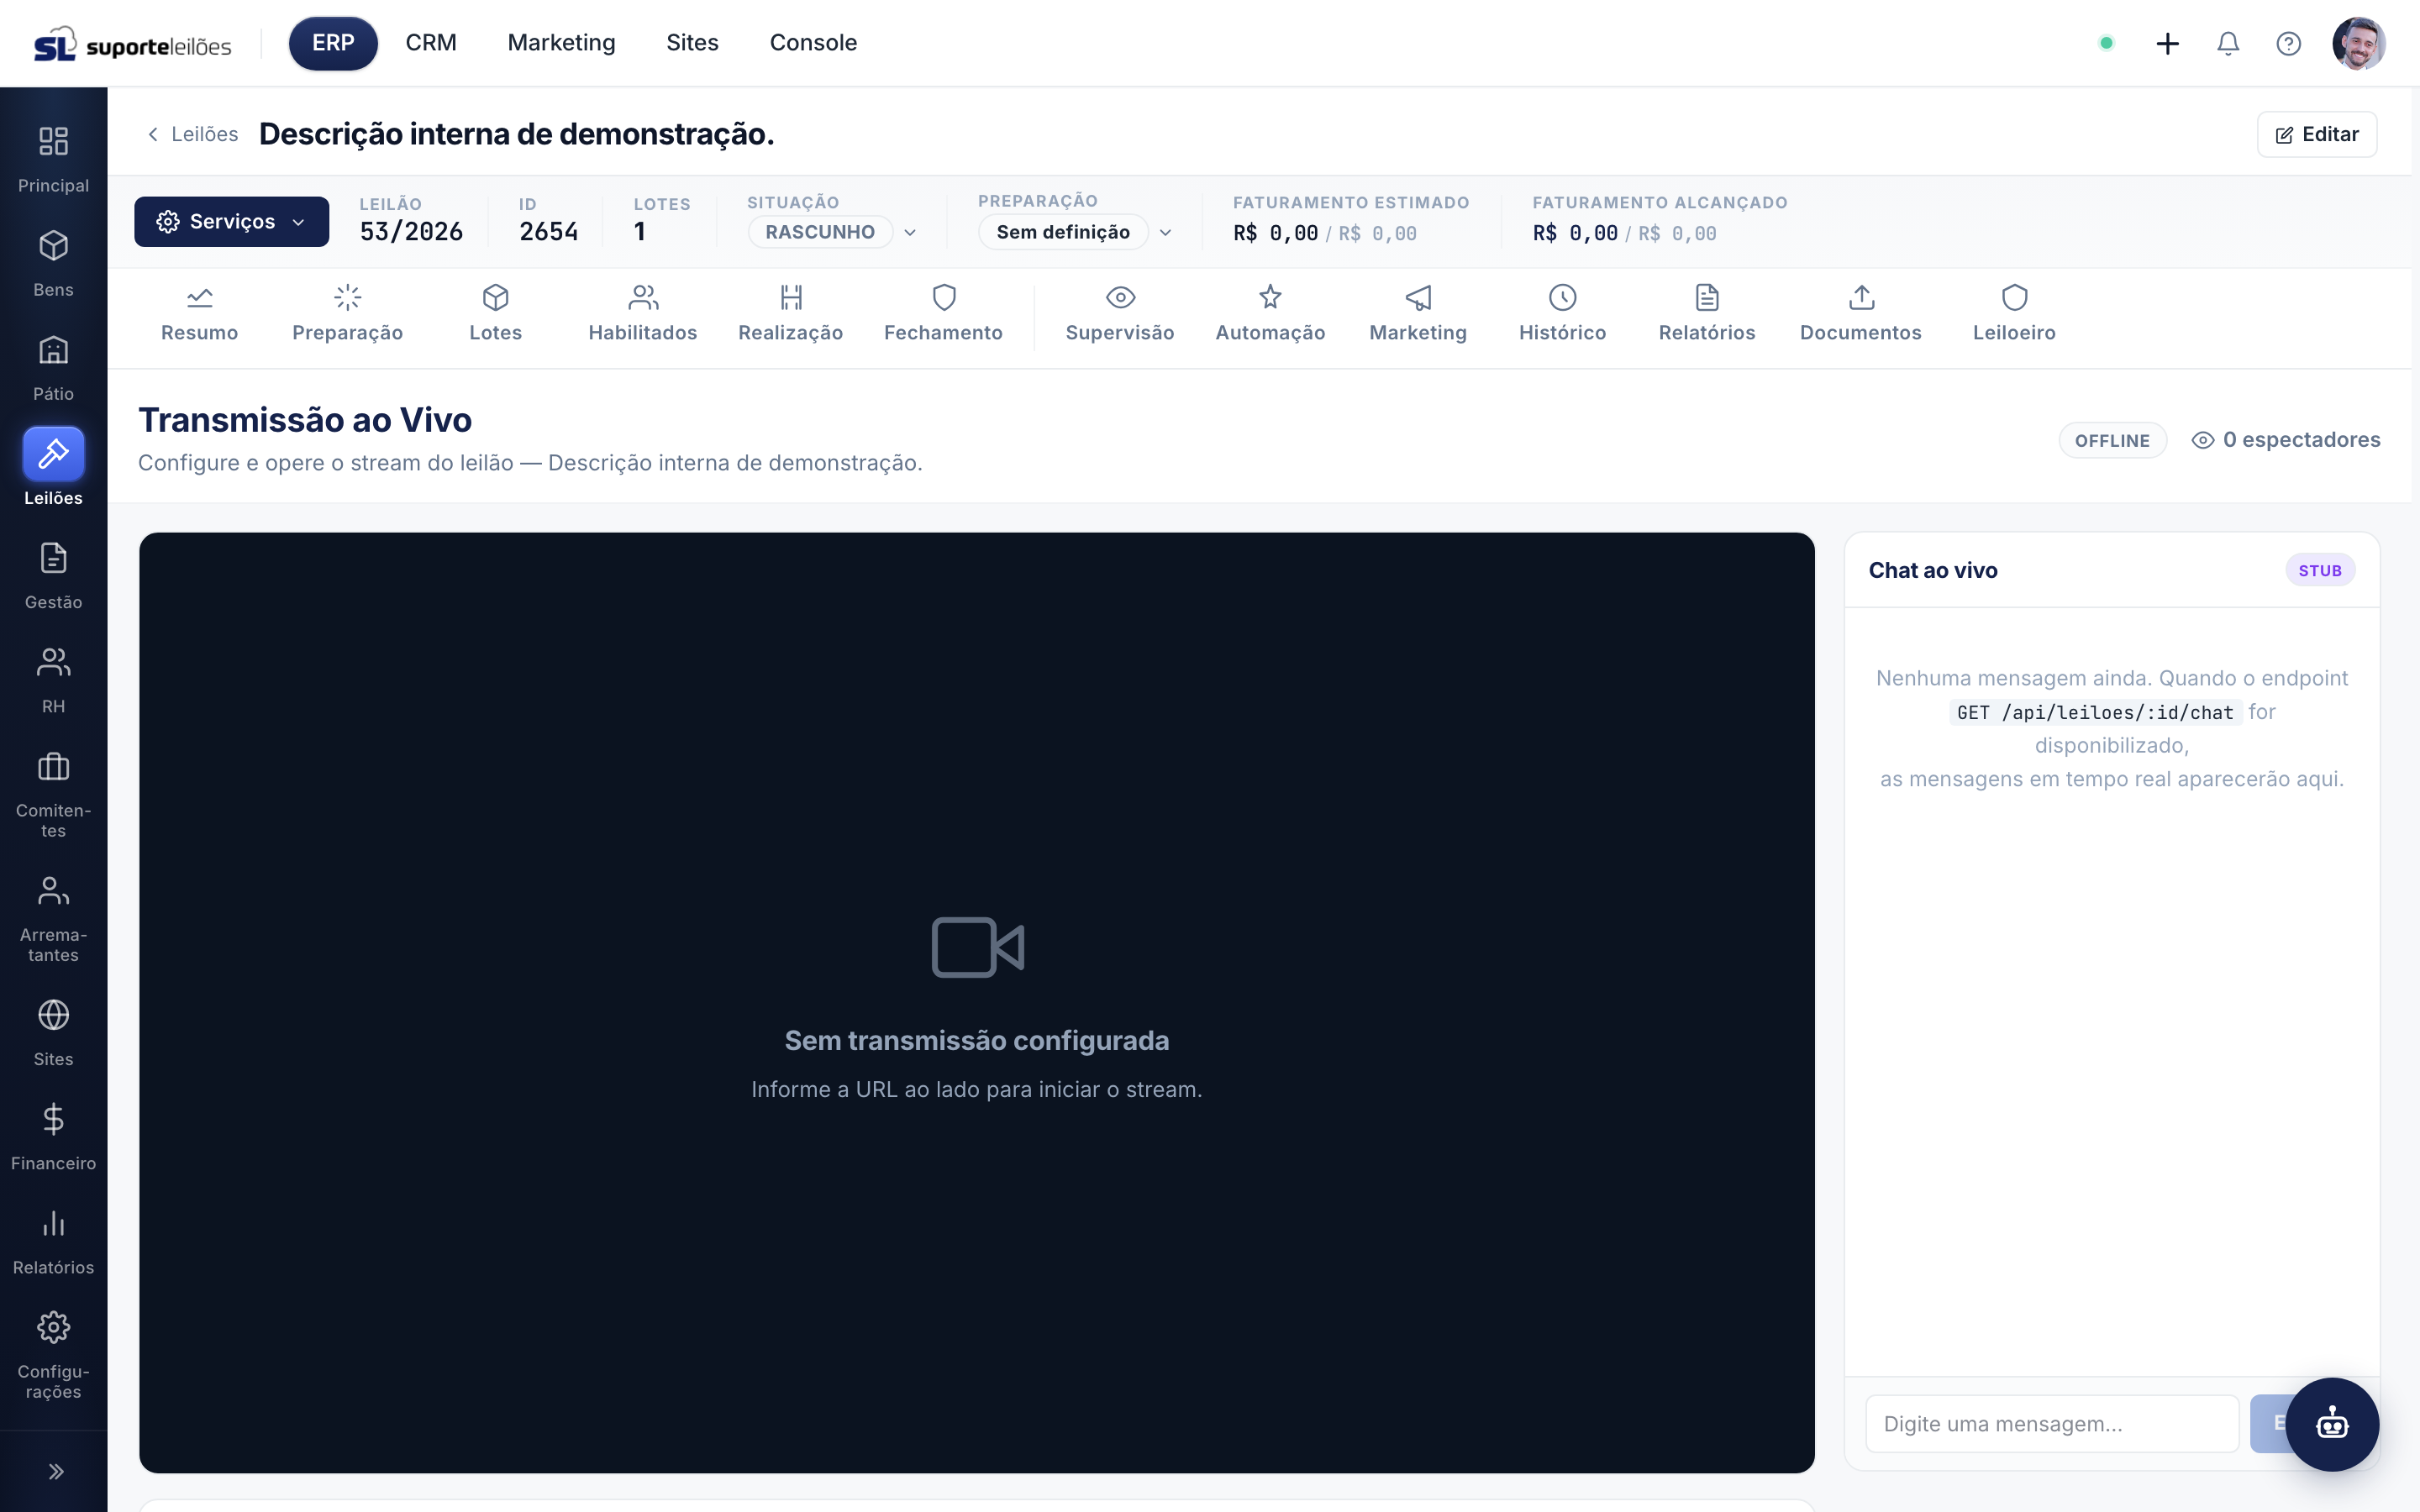Click the Chat ao vivo heading

pyautogui.click(x=1932, y=570)
